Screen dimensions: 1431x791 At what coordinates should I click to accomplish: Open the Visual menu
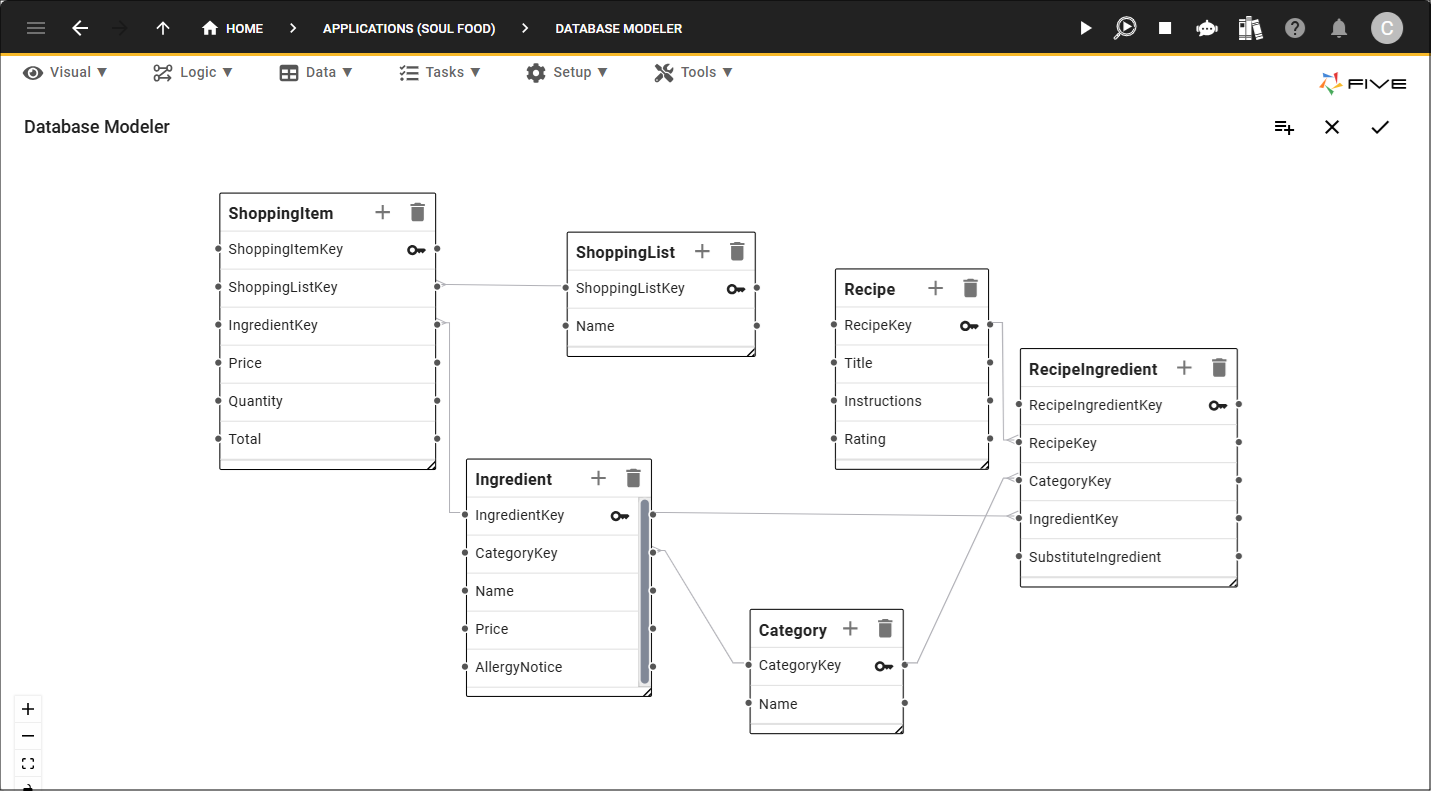click(65, 72)
